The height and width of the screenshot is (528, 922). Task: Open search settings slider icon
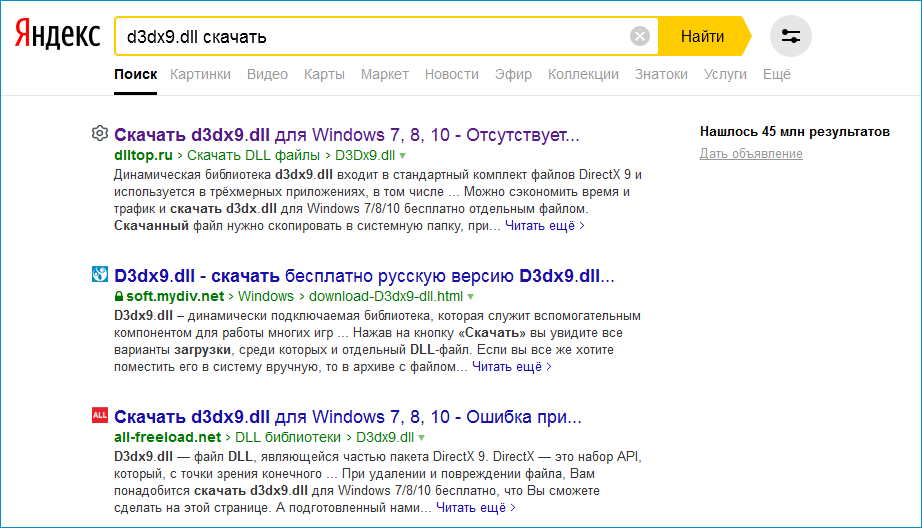click(x=790, y=36)
